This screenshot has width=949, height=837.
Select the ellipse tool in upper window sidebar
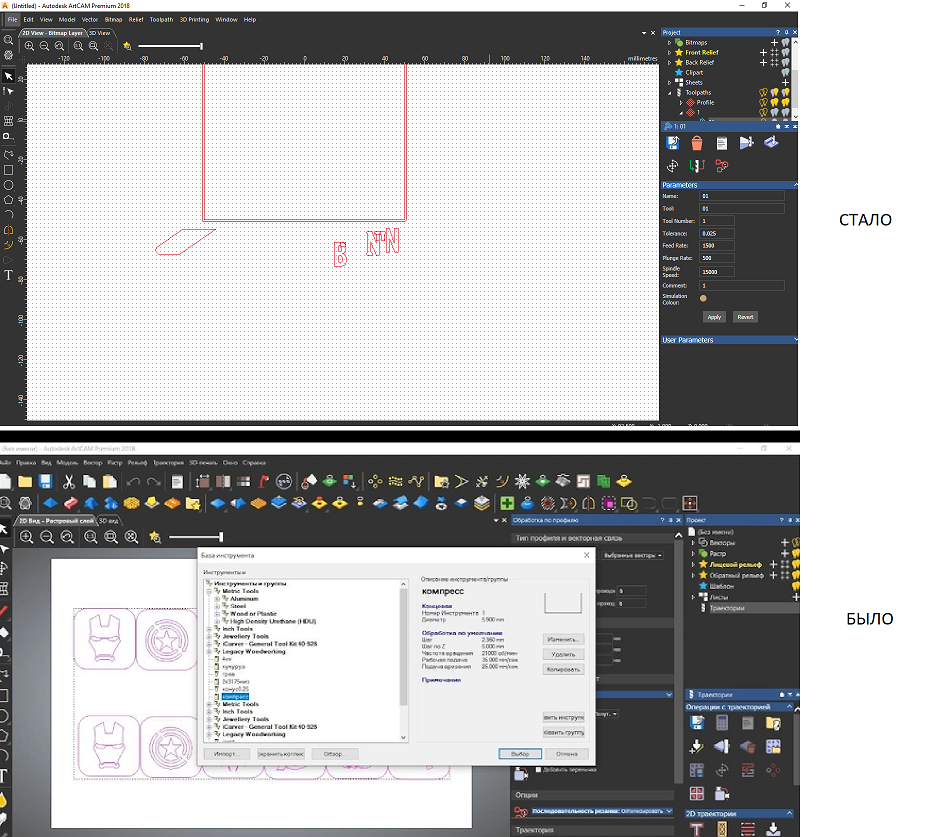click(8, 185)
